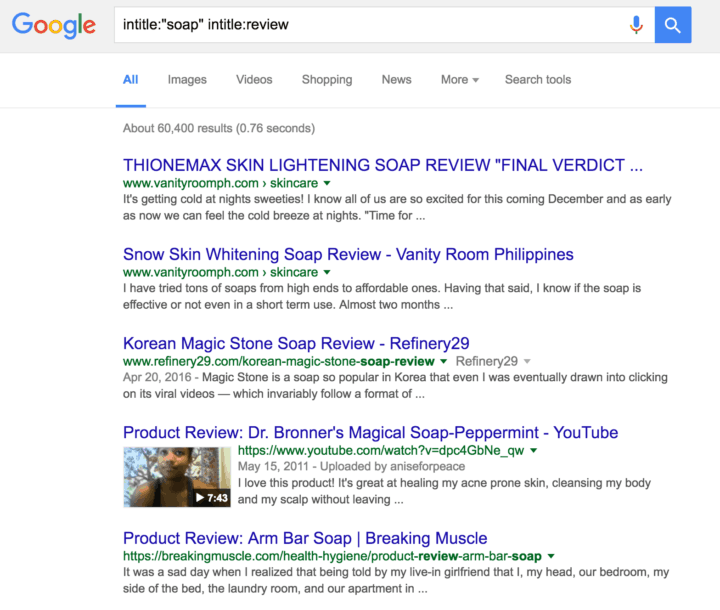Switch to News tab
720x610 pixels.
click(x=396, y=80)
